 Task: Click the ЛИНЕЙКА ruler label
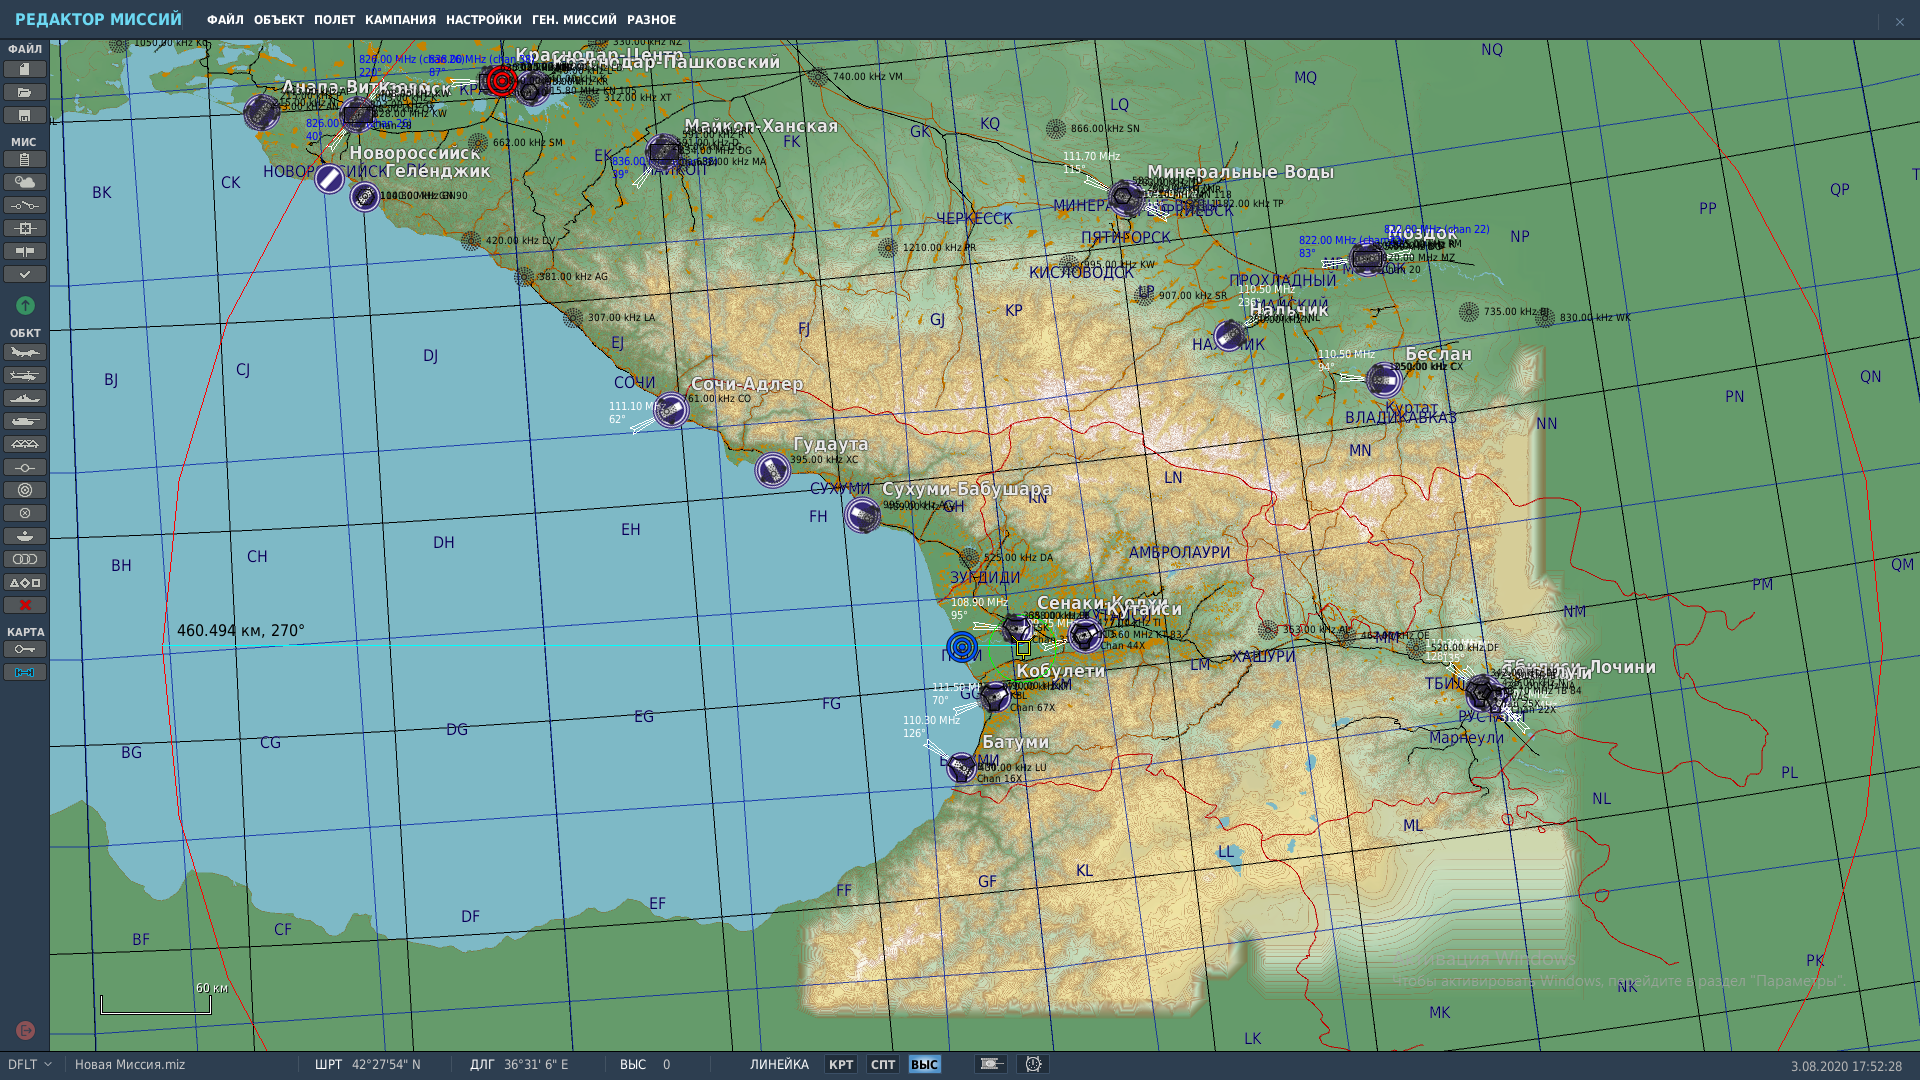pyautogui.click(x=779, y=1064)
